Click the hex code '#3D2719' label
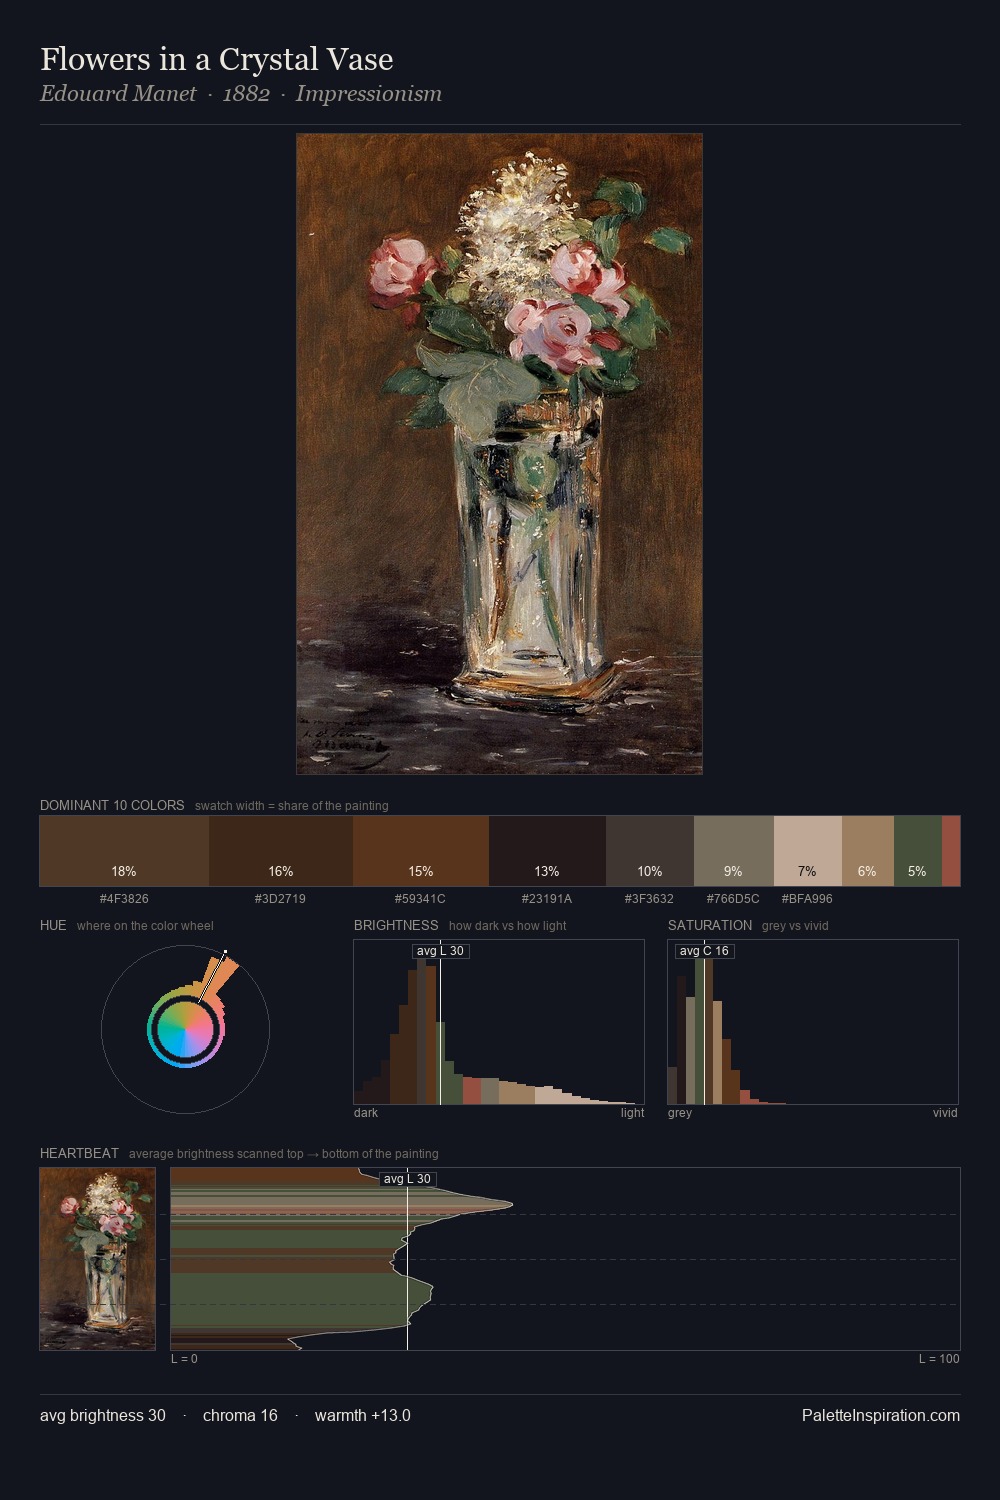This screenshot has width=1000, height=1500. 281,898
